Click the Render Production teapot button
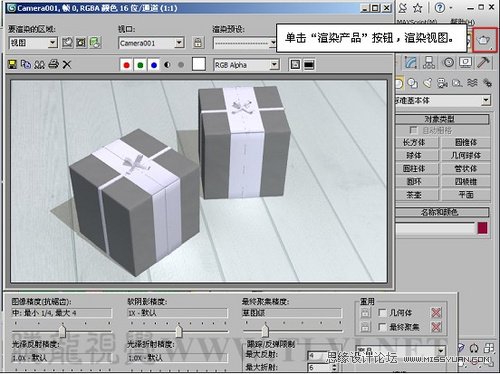This screenshot has width=500, height=374. click(x=485, y=40)
